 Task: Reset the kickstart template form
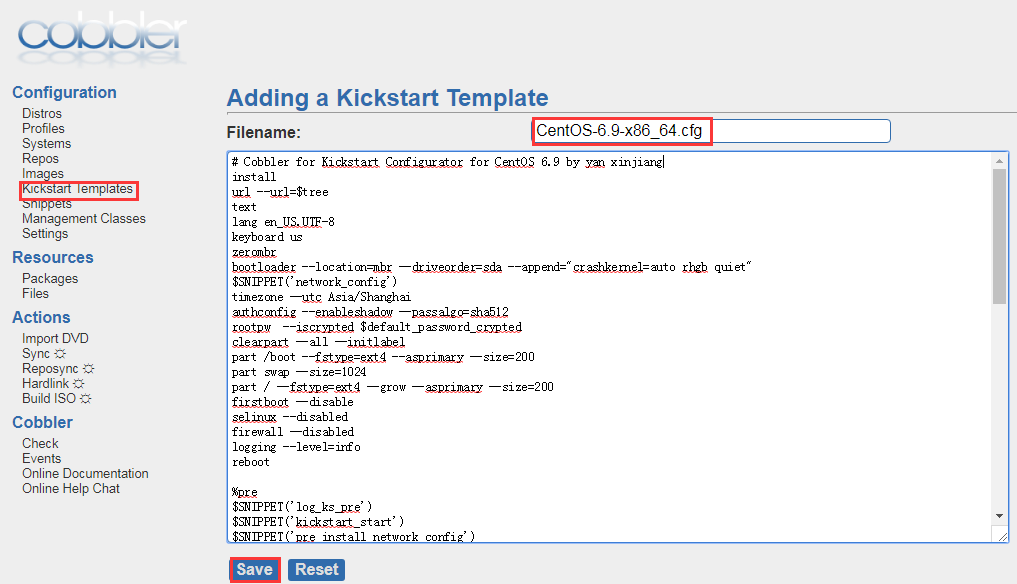tap(317, 570)
